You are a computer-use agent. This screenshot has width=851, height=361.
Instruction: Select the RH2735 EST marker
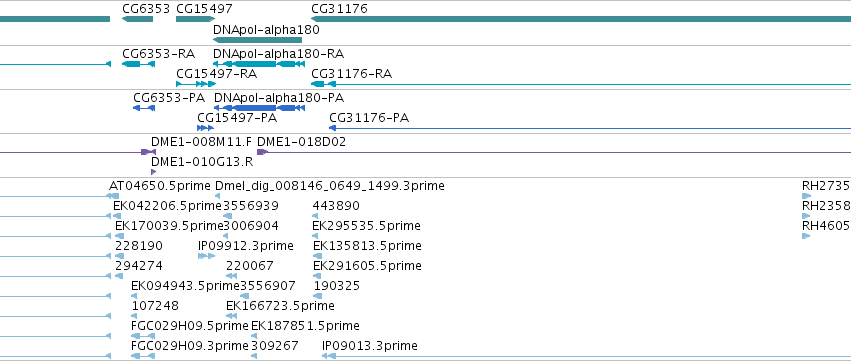pyautogui.click(x=806, y=196)
